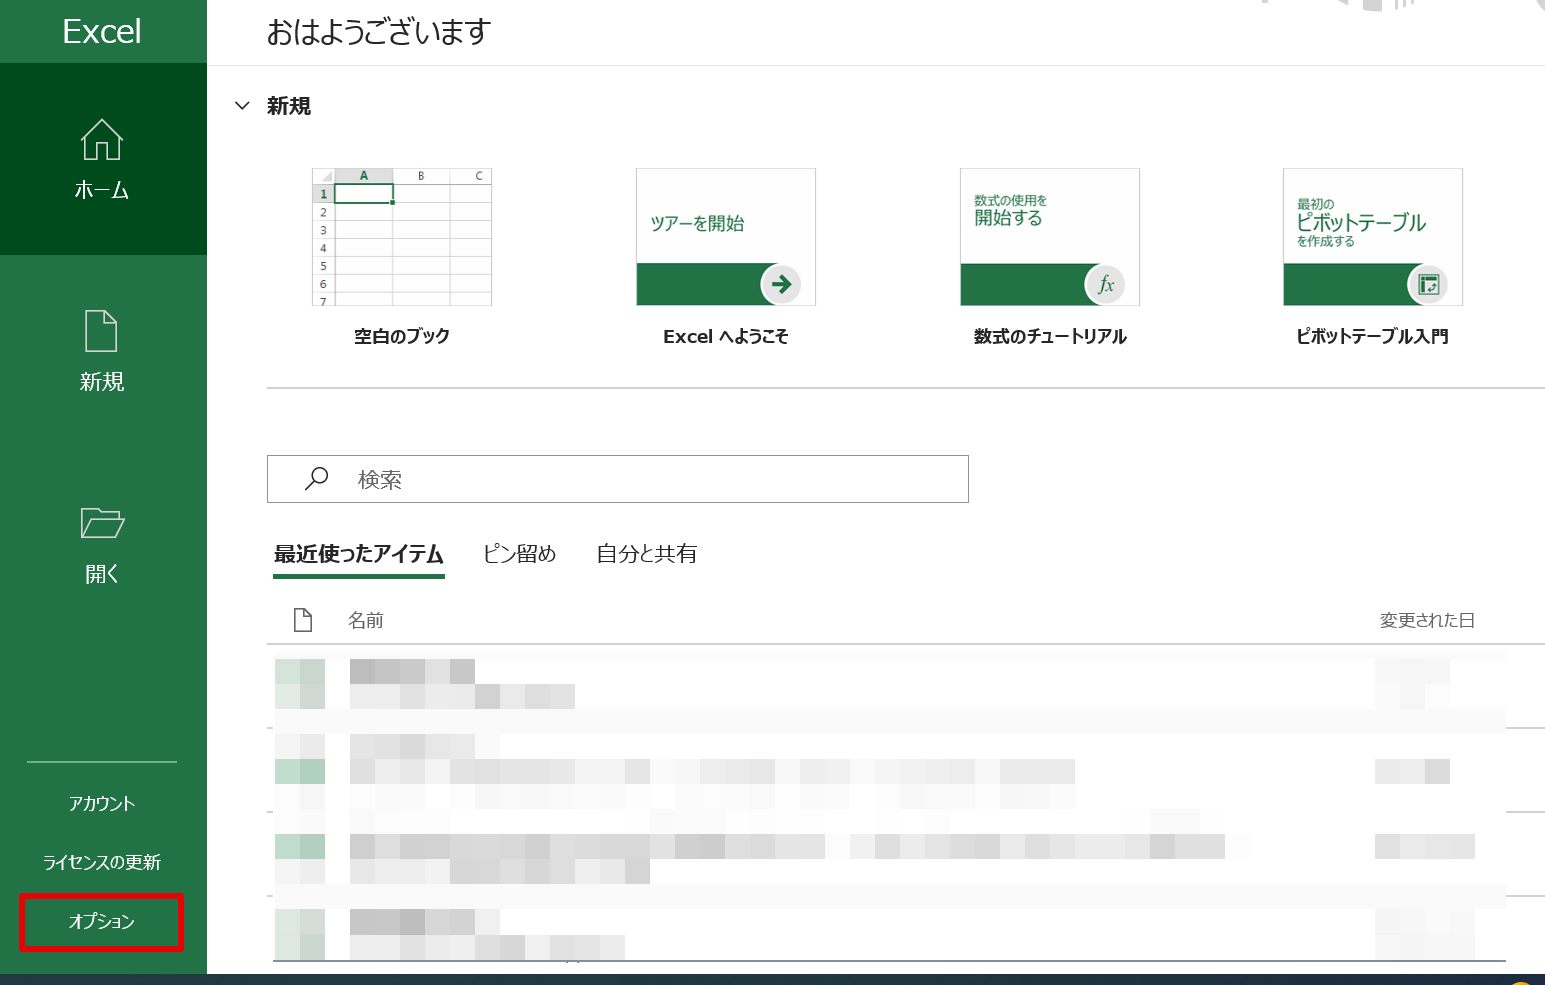Click the 開く open-folder icon

102,523
